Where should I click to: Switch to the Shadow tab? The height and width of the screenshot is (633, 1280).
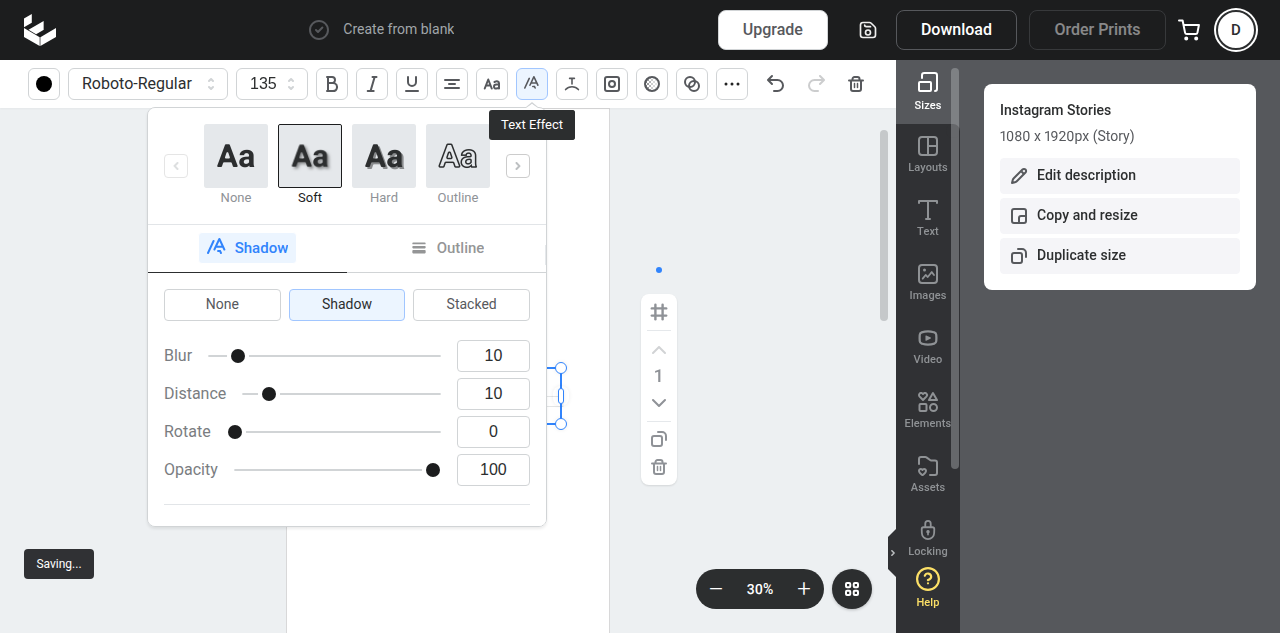(x=247, y=248)
